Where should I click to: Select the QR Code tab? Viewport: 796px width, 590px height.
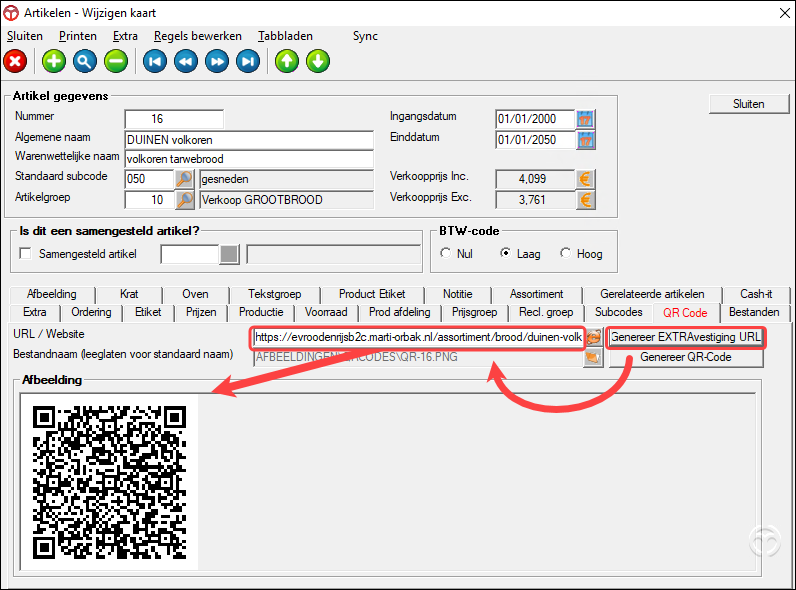point(685,313)
